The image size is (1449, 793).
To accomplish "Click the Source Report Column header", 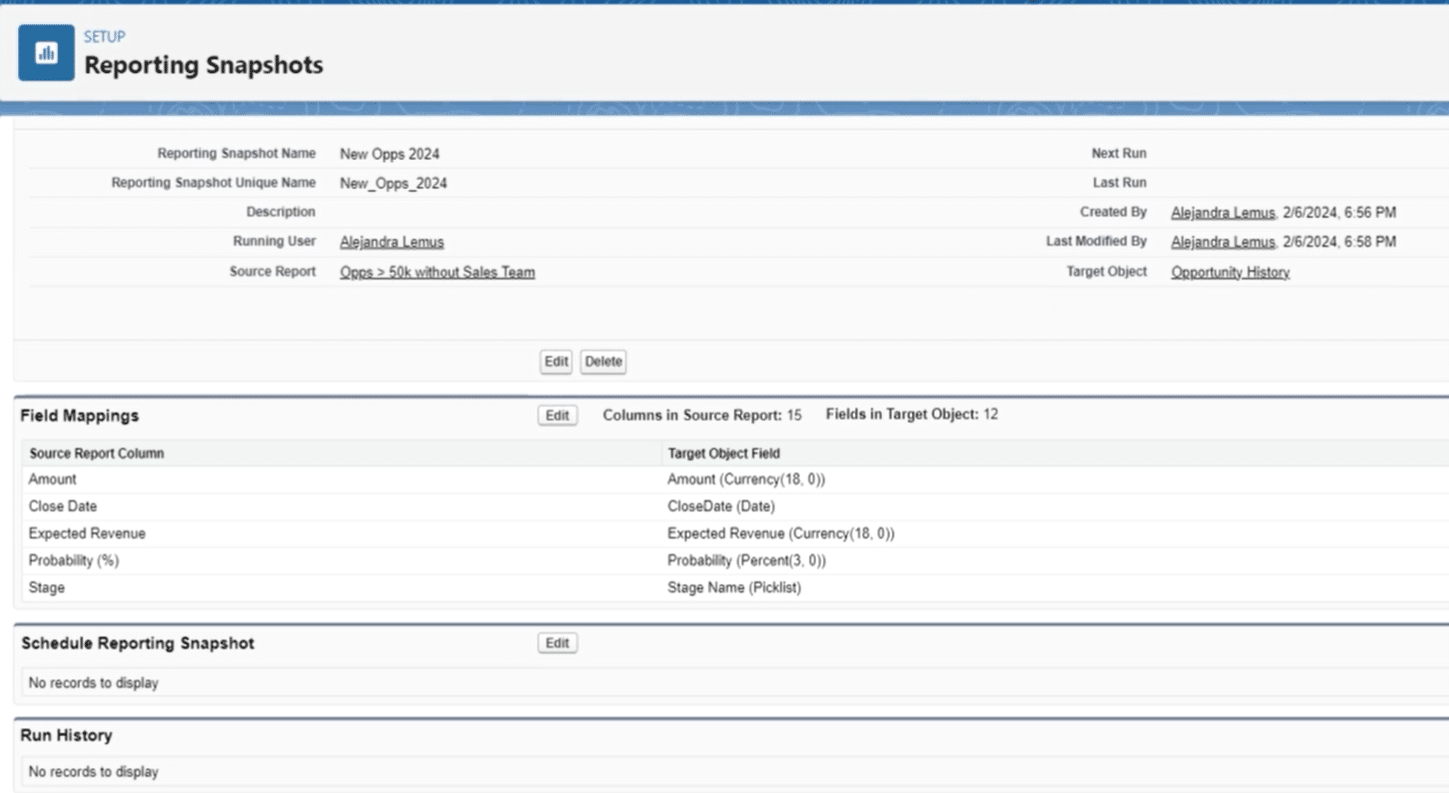I will click(96, 453).
